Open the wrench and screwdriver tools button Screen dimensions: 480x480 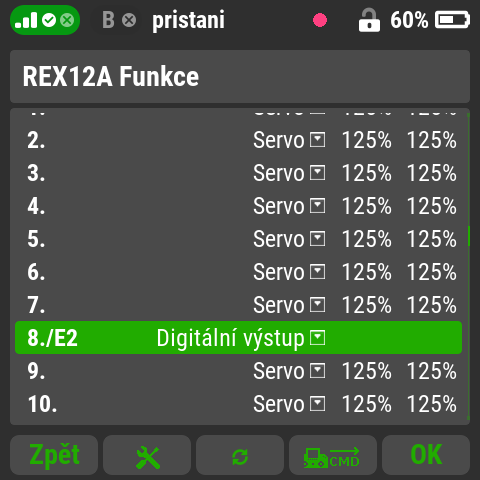click(x=147, y=455)
